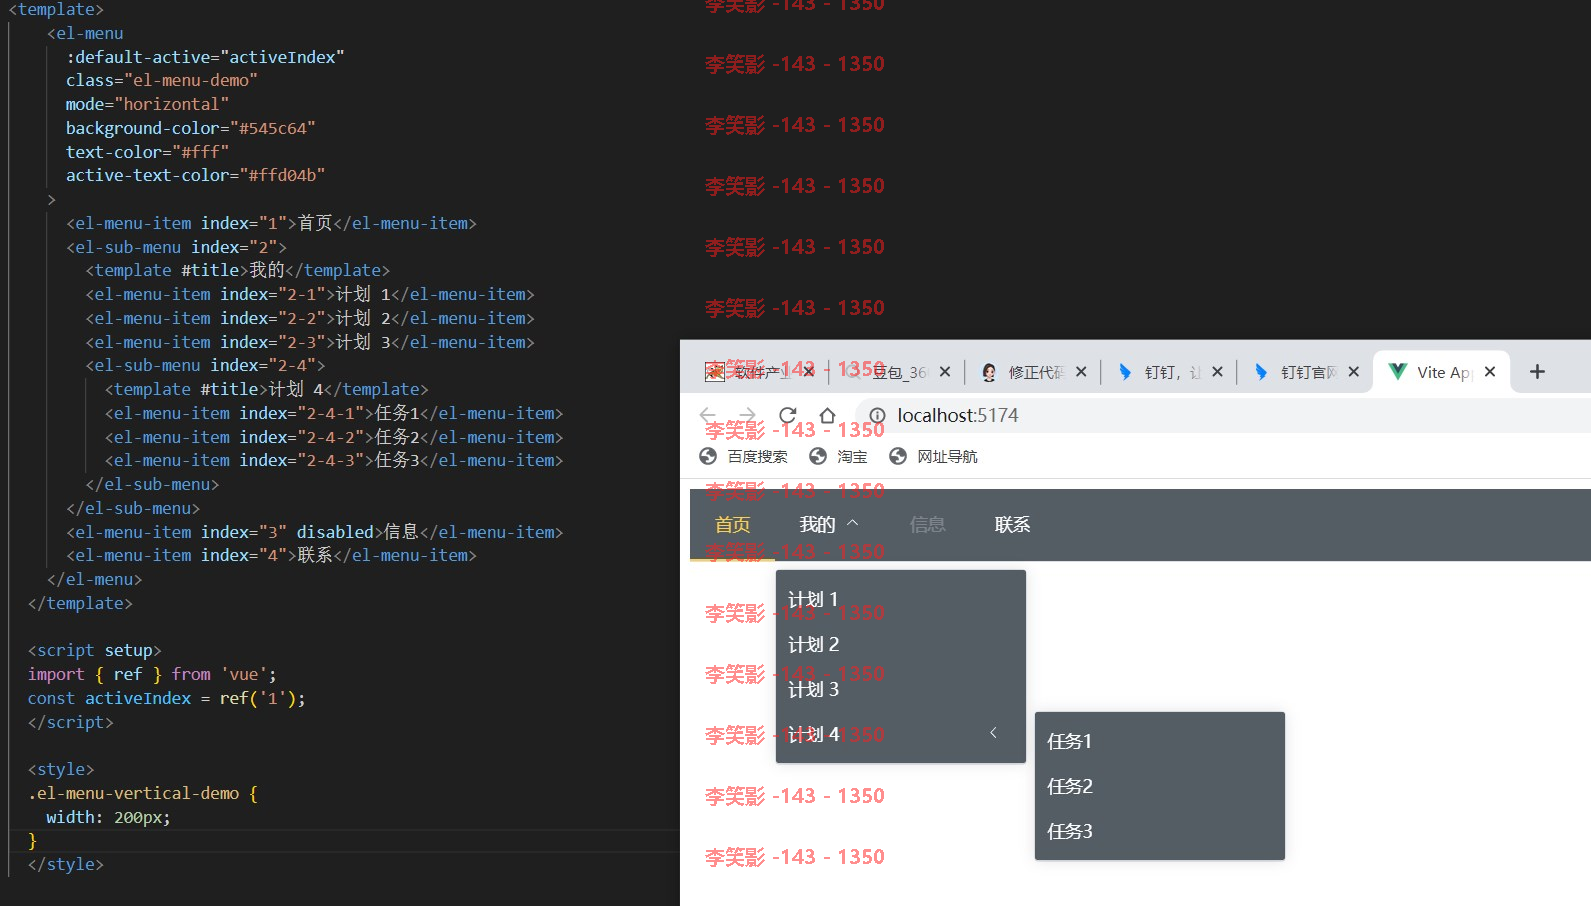Open the 百度搜索 bookmark
The image size is (1591, 906).
pyautogui.click(x=743, y=457)
